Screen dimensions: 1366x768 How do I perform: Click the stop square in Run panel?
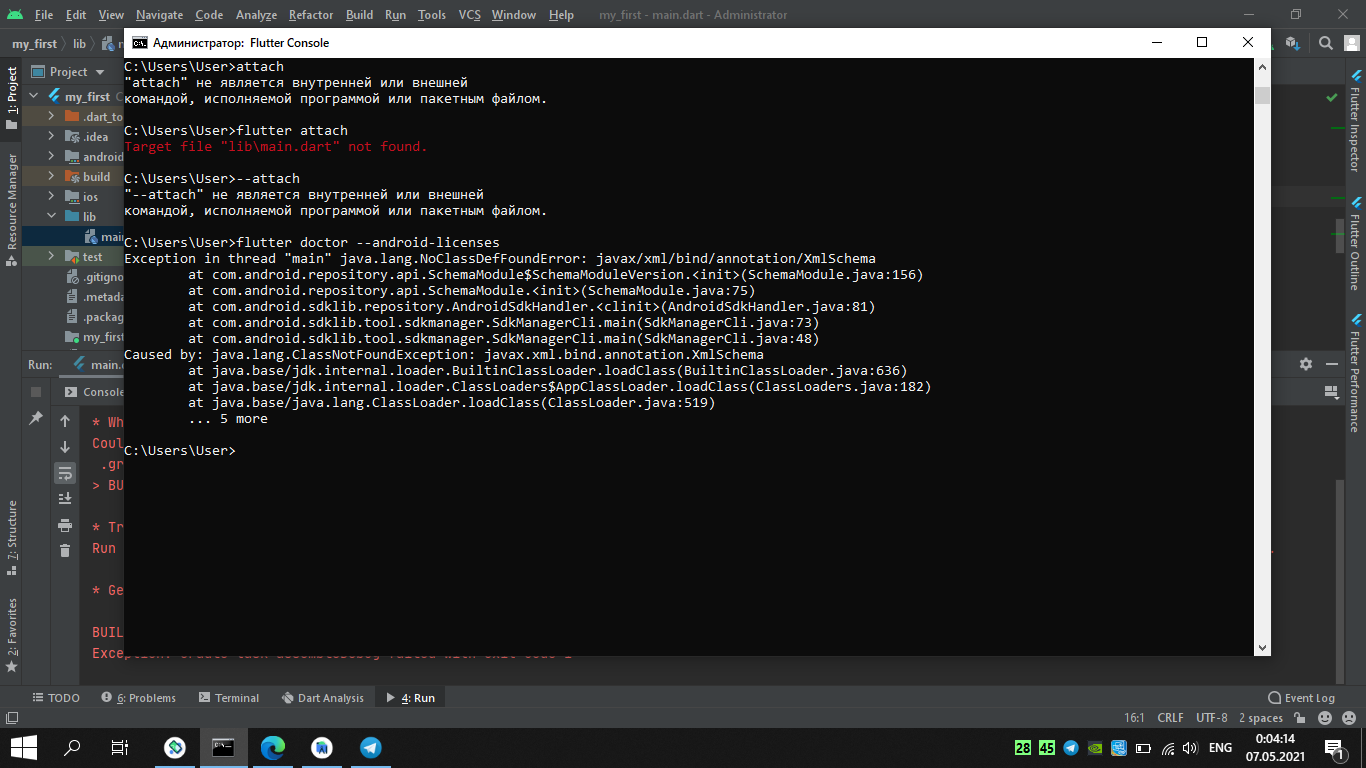pyautogui.click(x=36, y=392)
